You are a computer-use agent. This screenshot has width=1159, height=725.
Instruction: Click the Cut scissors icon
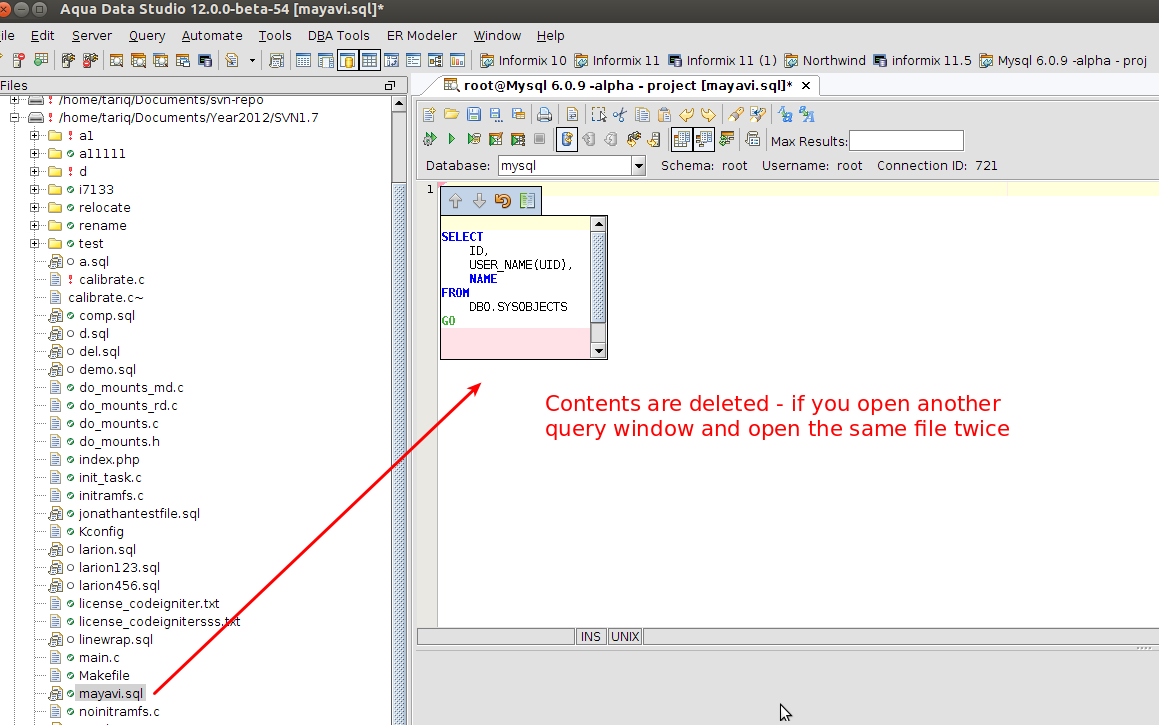click(x=619, y=115)
